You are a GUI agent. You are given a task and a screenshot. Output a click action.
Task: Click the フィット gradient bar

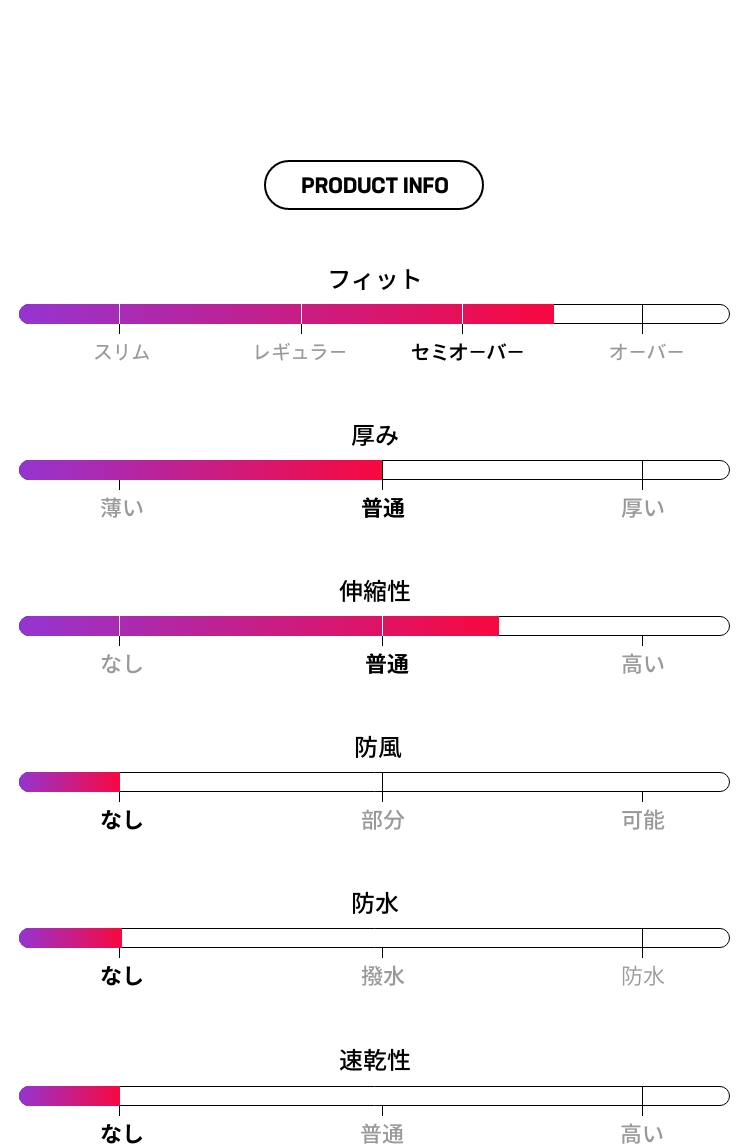pos(374,314)
